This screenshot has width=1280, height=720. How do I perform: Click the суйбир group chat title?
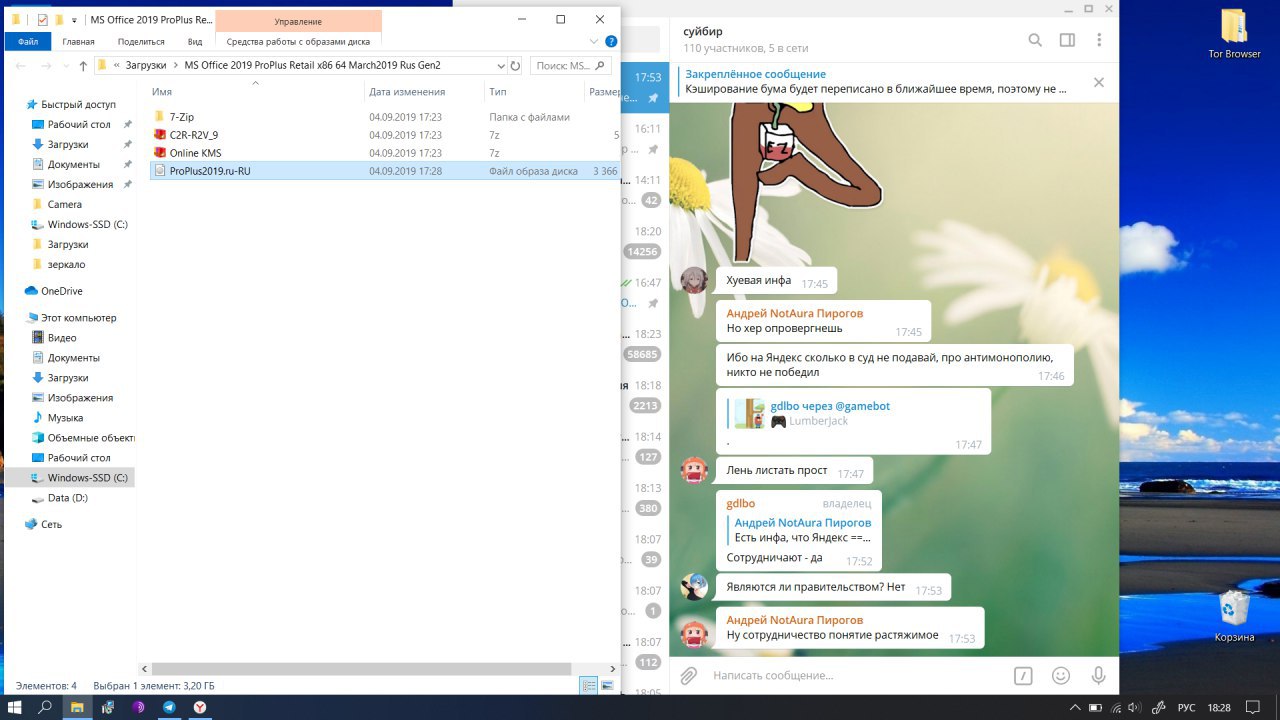(703, 31)
